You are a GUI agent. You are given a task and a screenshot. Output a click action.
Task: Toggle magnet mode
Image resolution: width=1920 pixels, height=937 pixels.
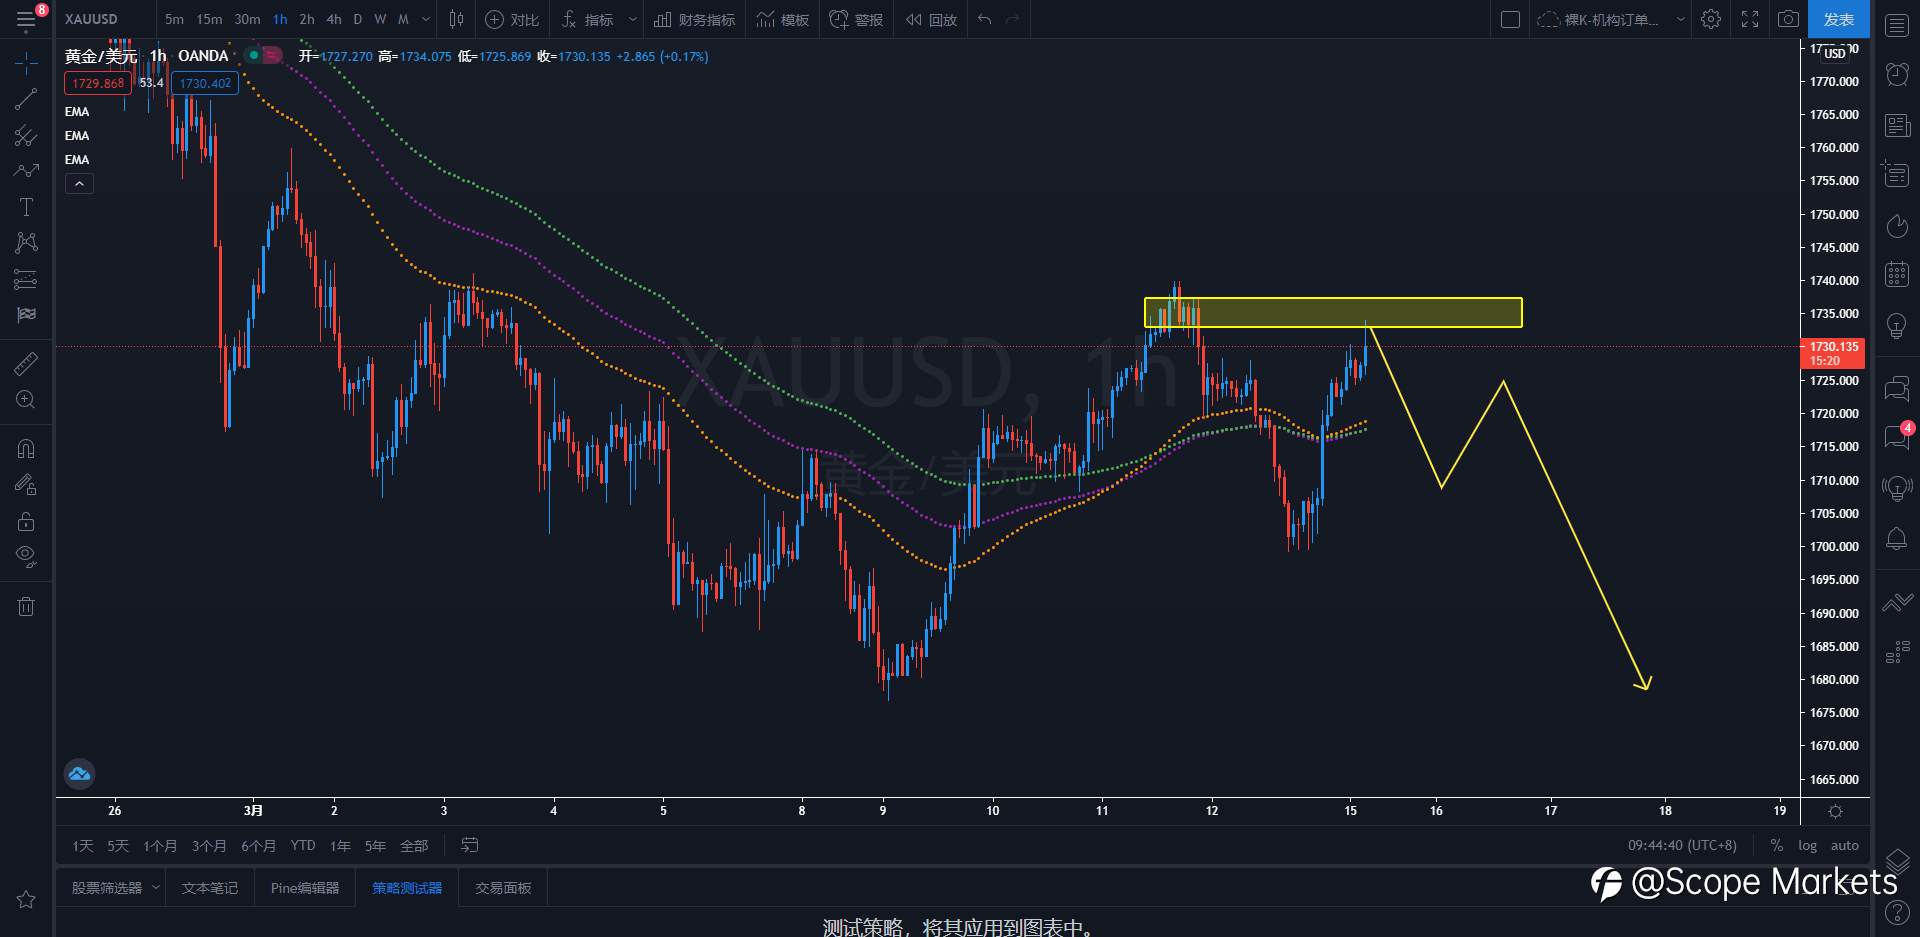click(26, 449)
